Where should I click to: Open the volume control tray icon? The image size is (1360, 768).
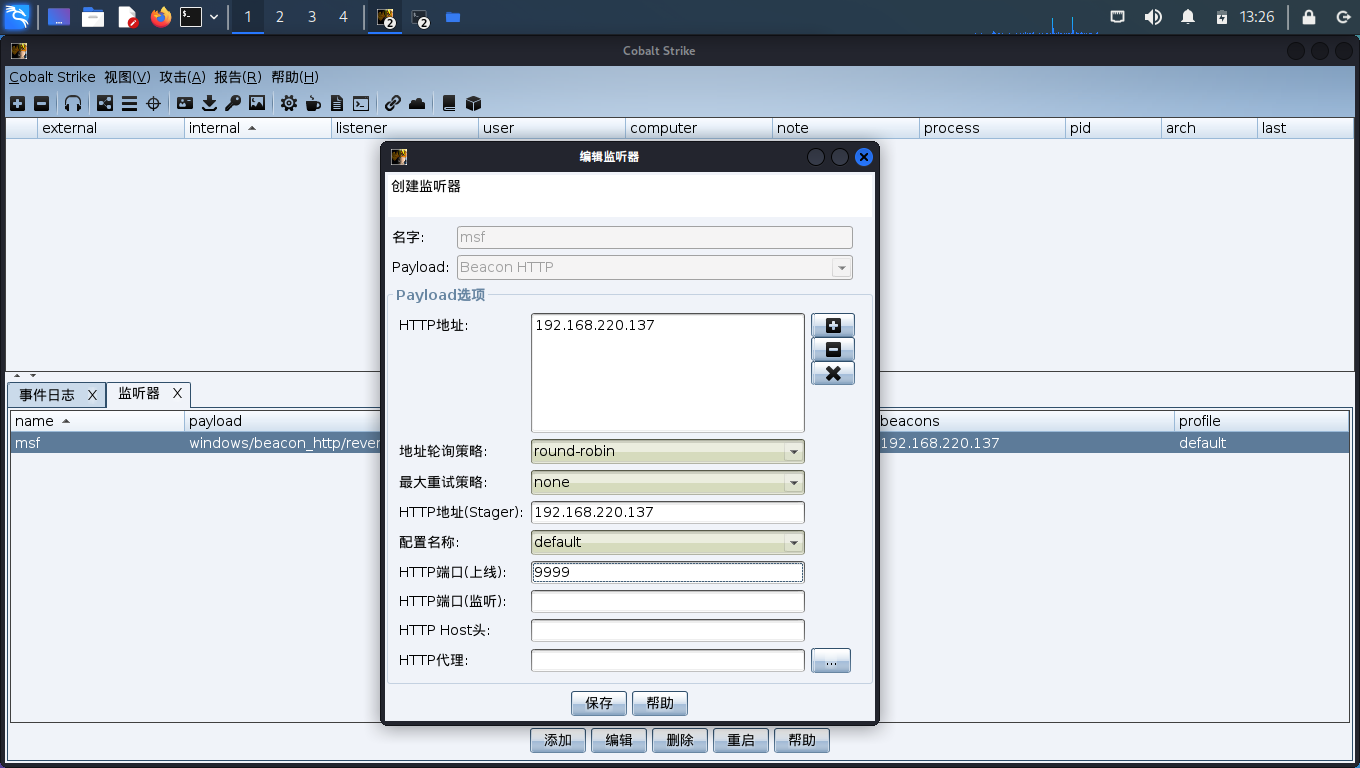click(x=1153, y=17)
